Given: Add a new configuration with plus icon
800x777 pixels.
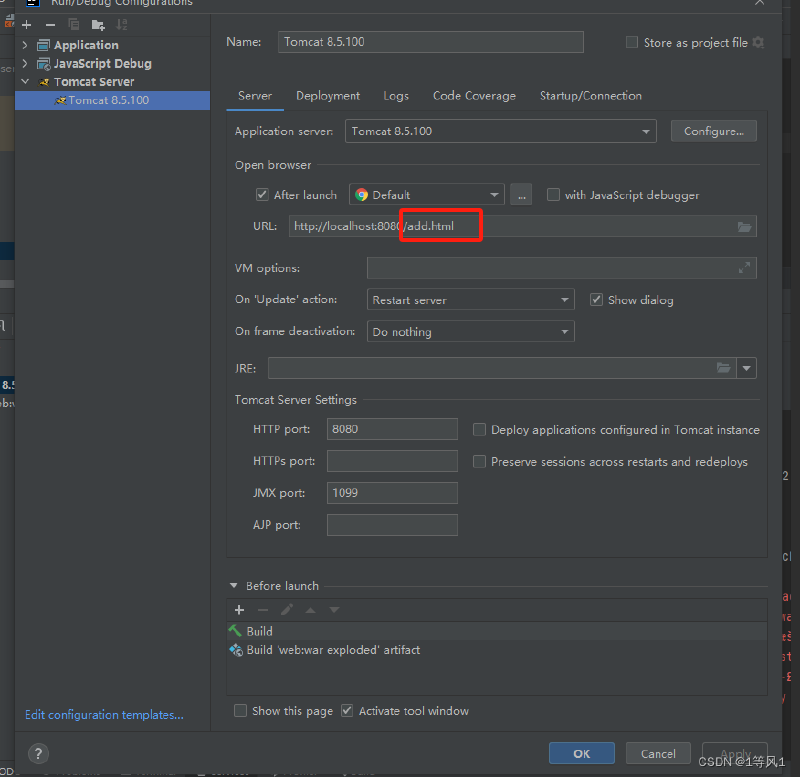Looking at the screenshot, I should (x=27, y=24).
